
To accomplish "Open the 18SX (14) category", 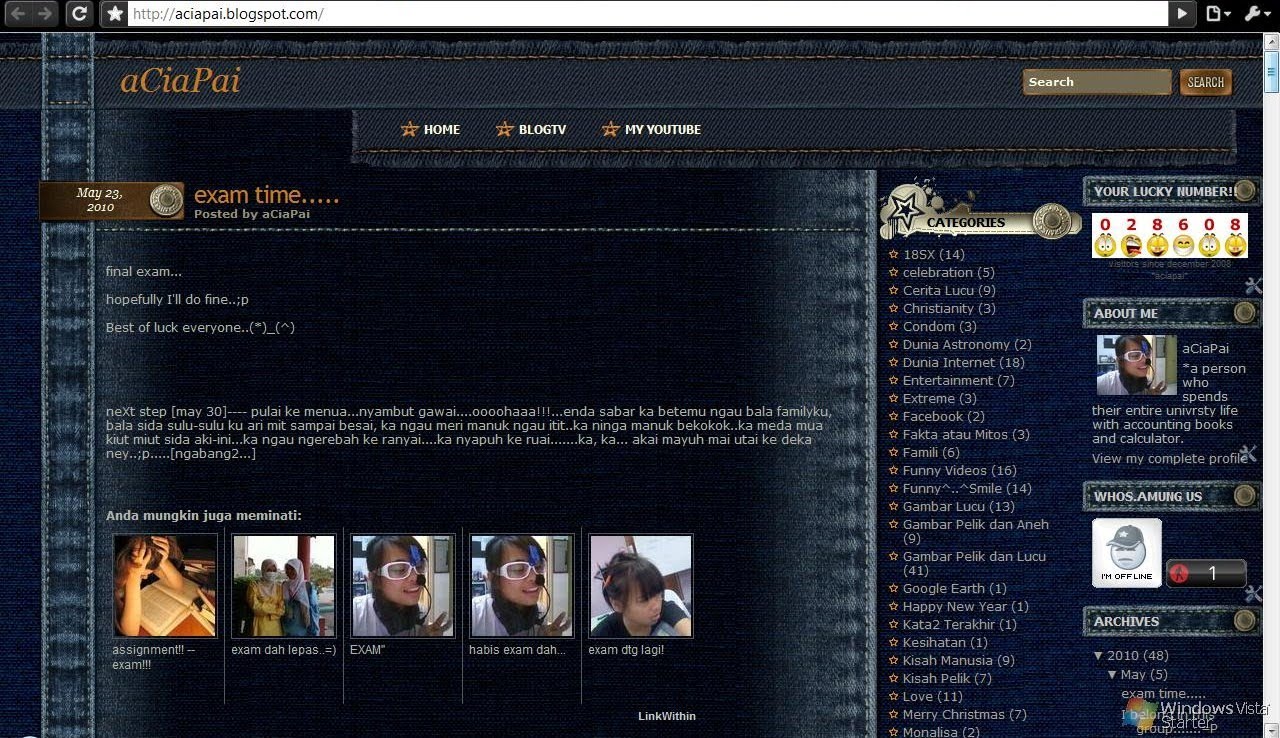I will (933, 254).
